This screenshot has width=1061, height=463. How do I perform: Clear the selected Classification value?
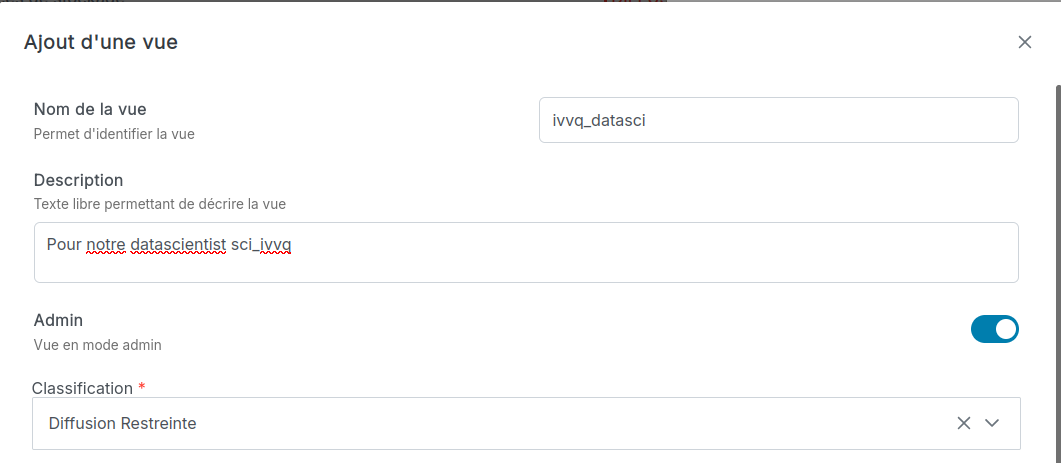pyautogui.click(x=964, y=423)
